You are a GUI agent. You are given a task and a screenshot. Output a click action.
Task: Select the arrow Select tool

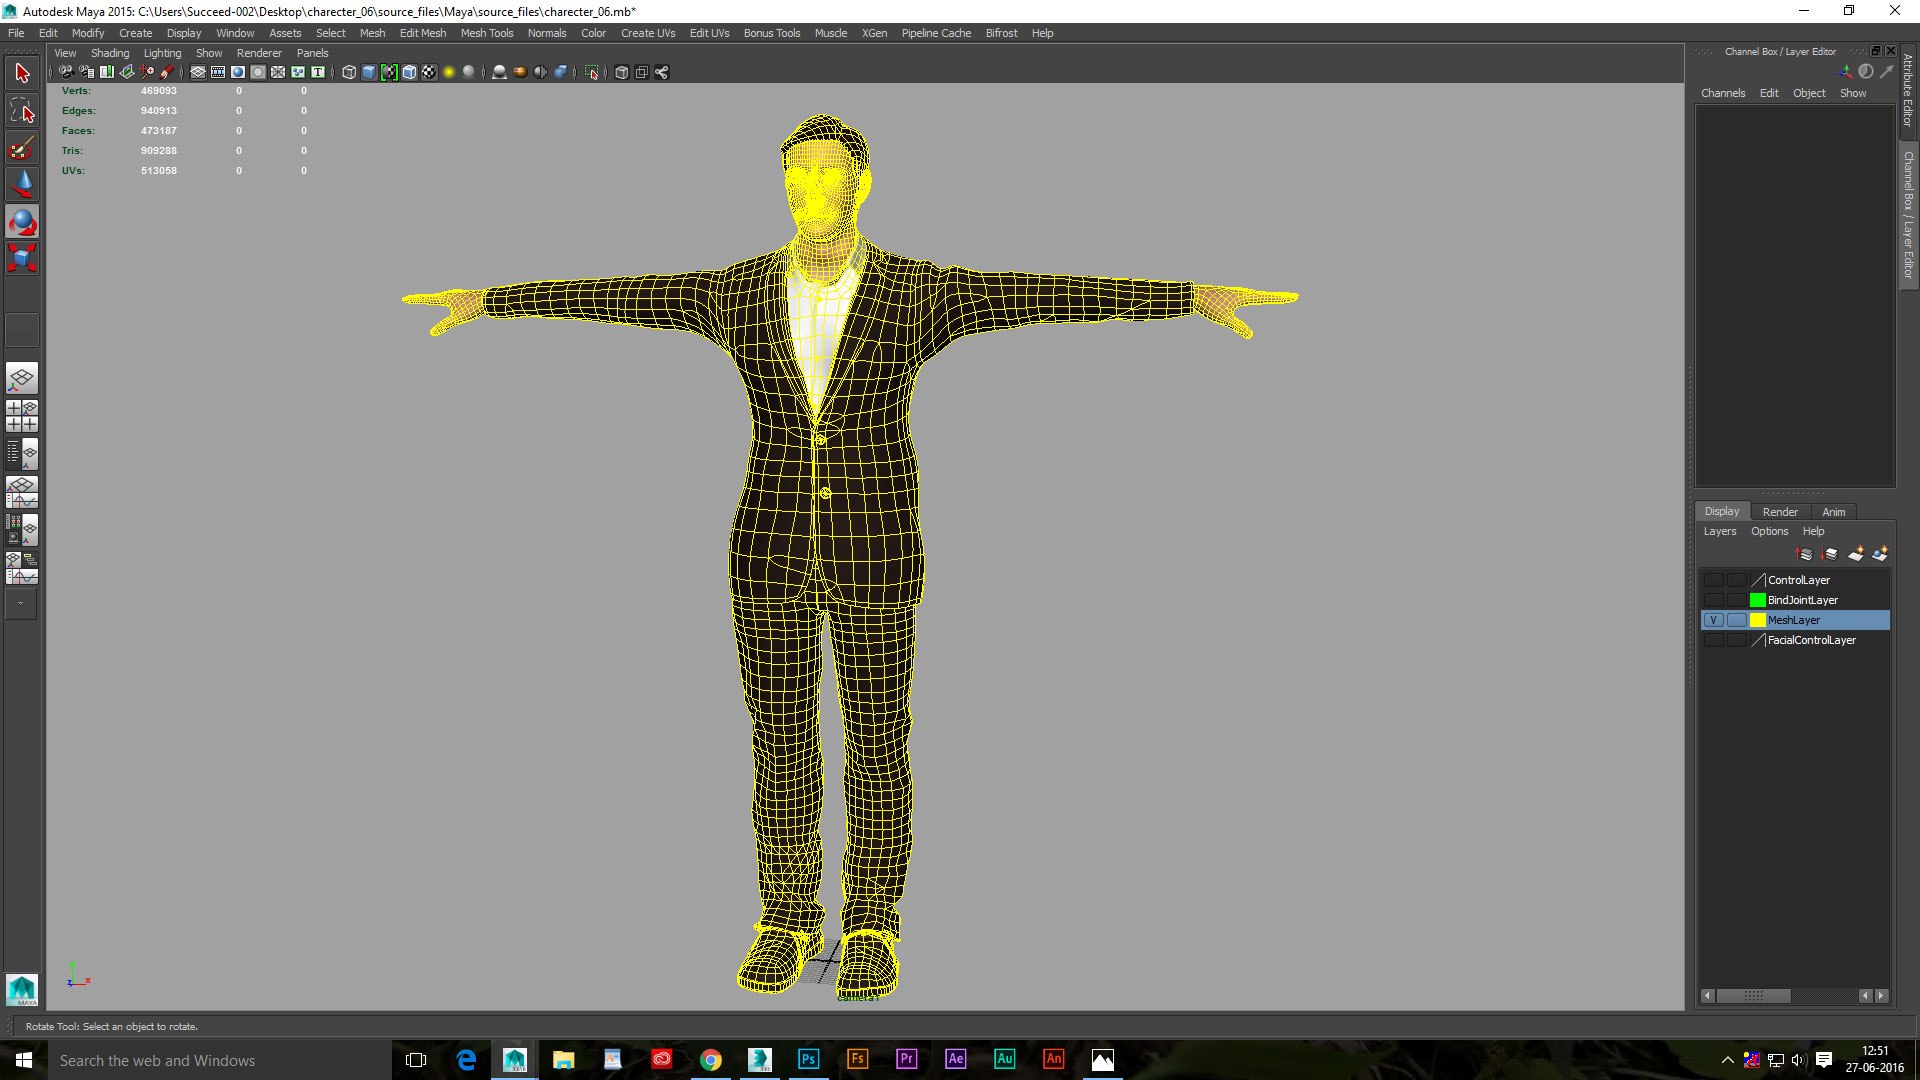coord(22,73)
